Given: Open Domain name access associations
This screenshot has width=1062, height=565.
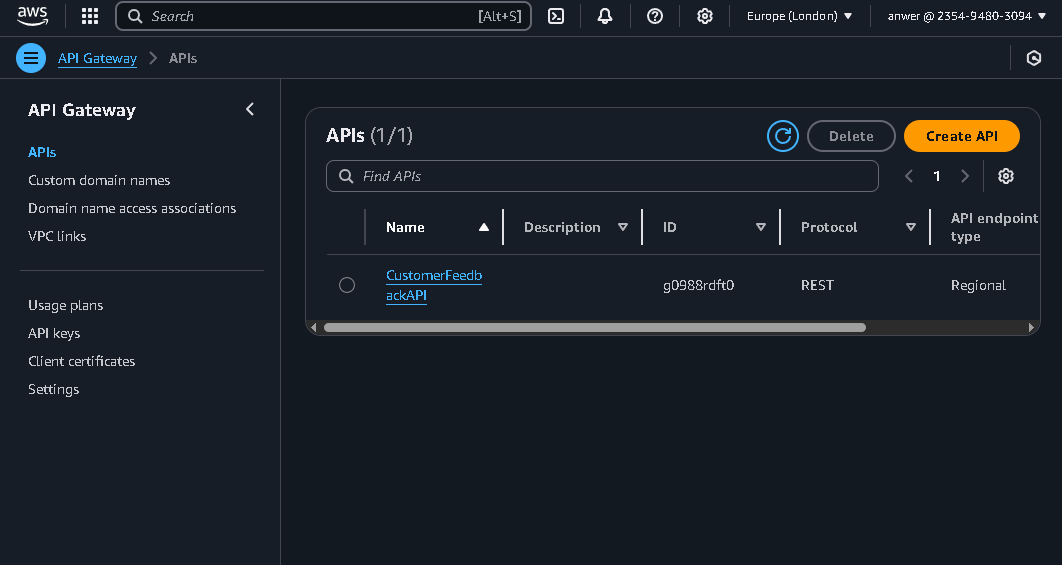Looking at the screenshot, I should 132,208.
